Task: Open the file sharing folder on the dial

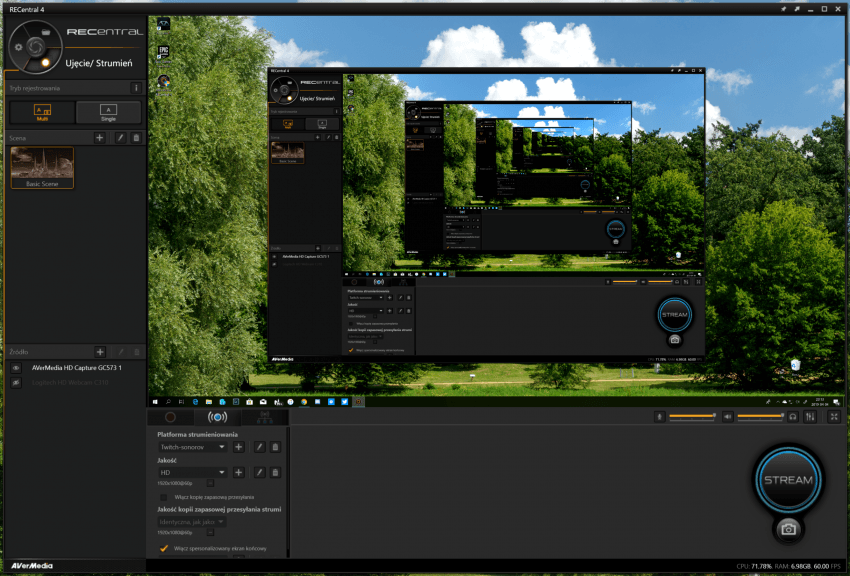Action: [x=46, y=32]
